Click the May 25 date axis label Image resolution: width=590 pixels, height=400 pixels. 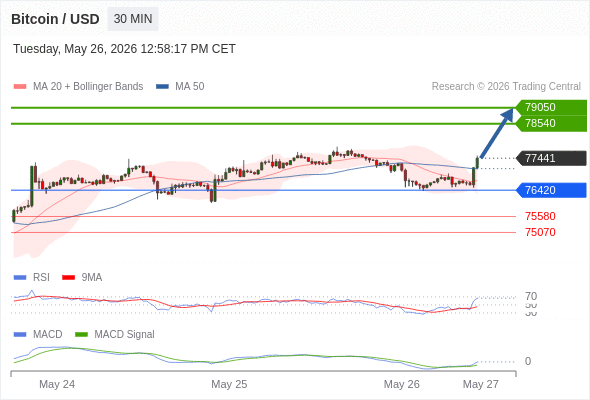[229, 384]
